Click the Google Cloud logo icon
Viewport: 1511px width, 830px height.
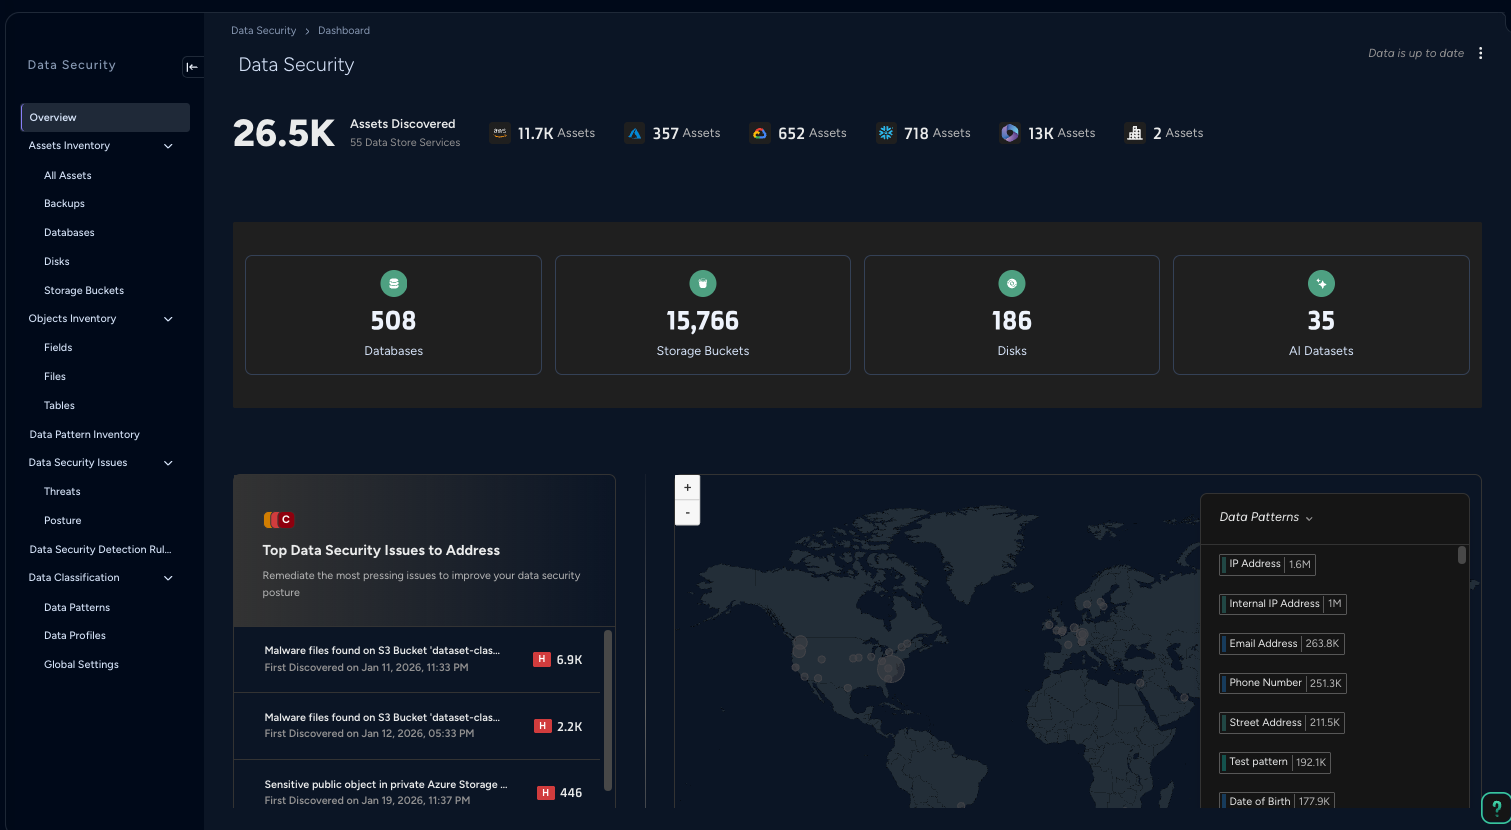point(760,133)
